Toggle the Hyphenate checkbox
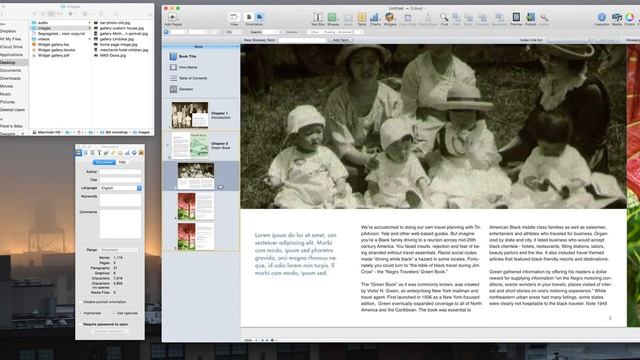 (x=81, y=313)
